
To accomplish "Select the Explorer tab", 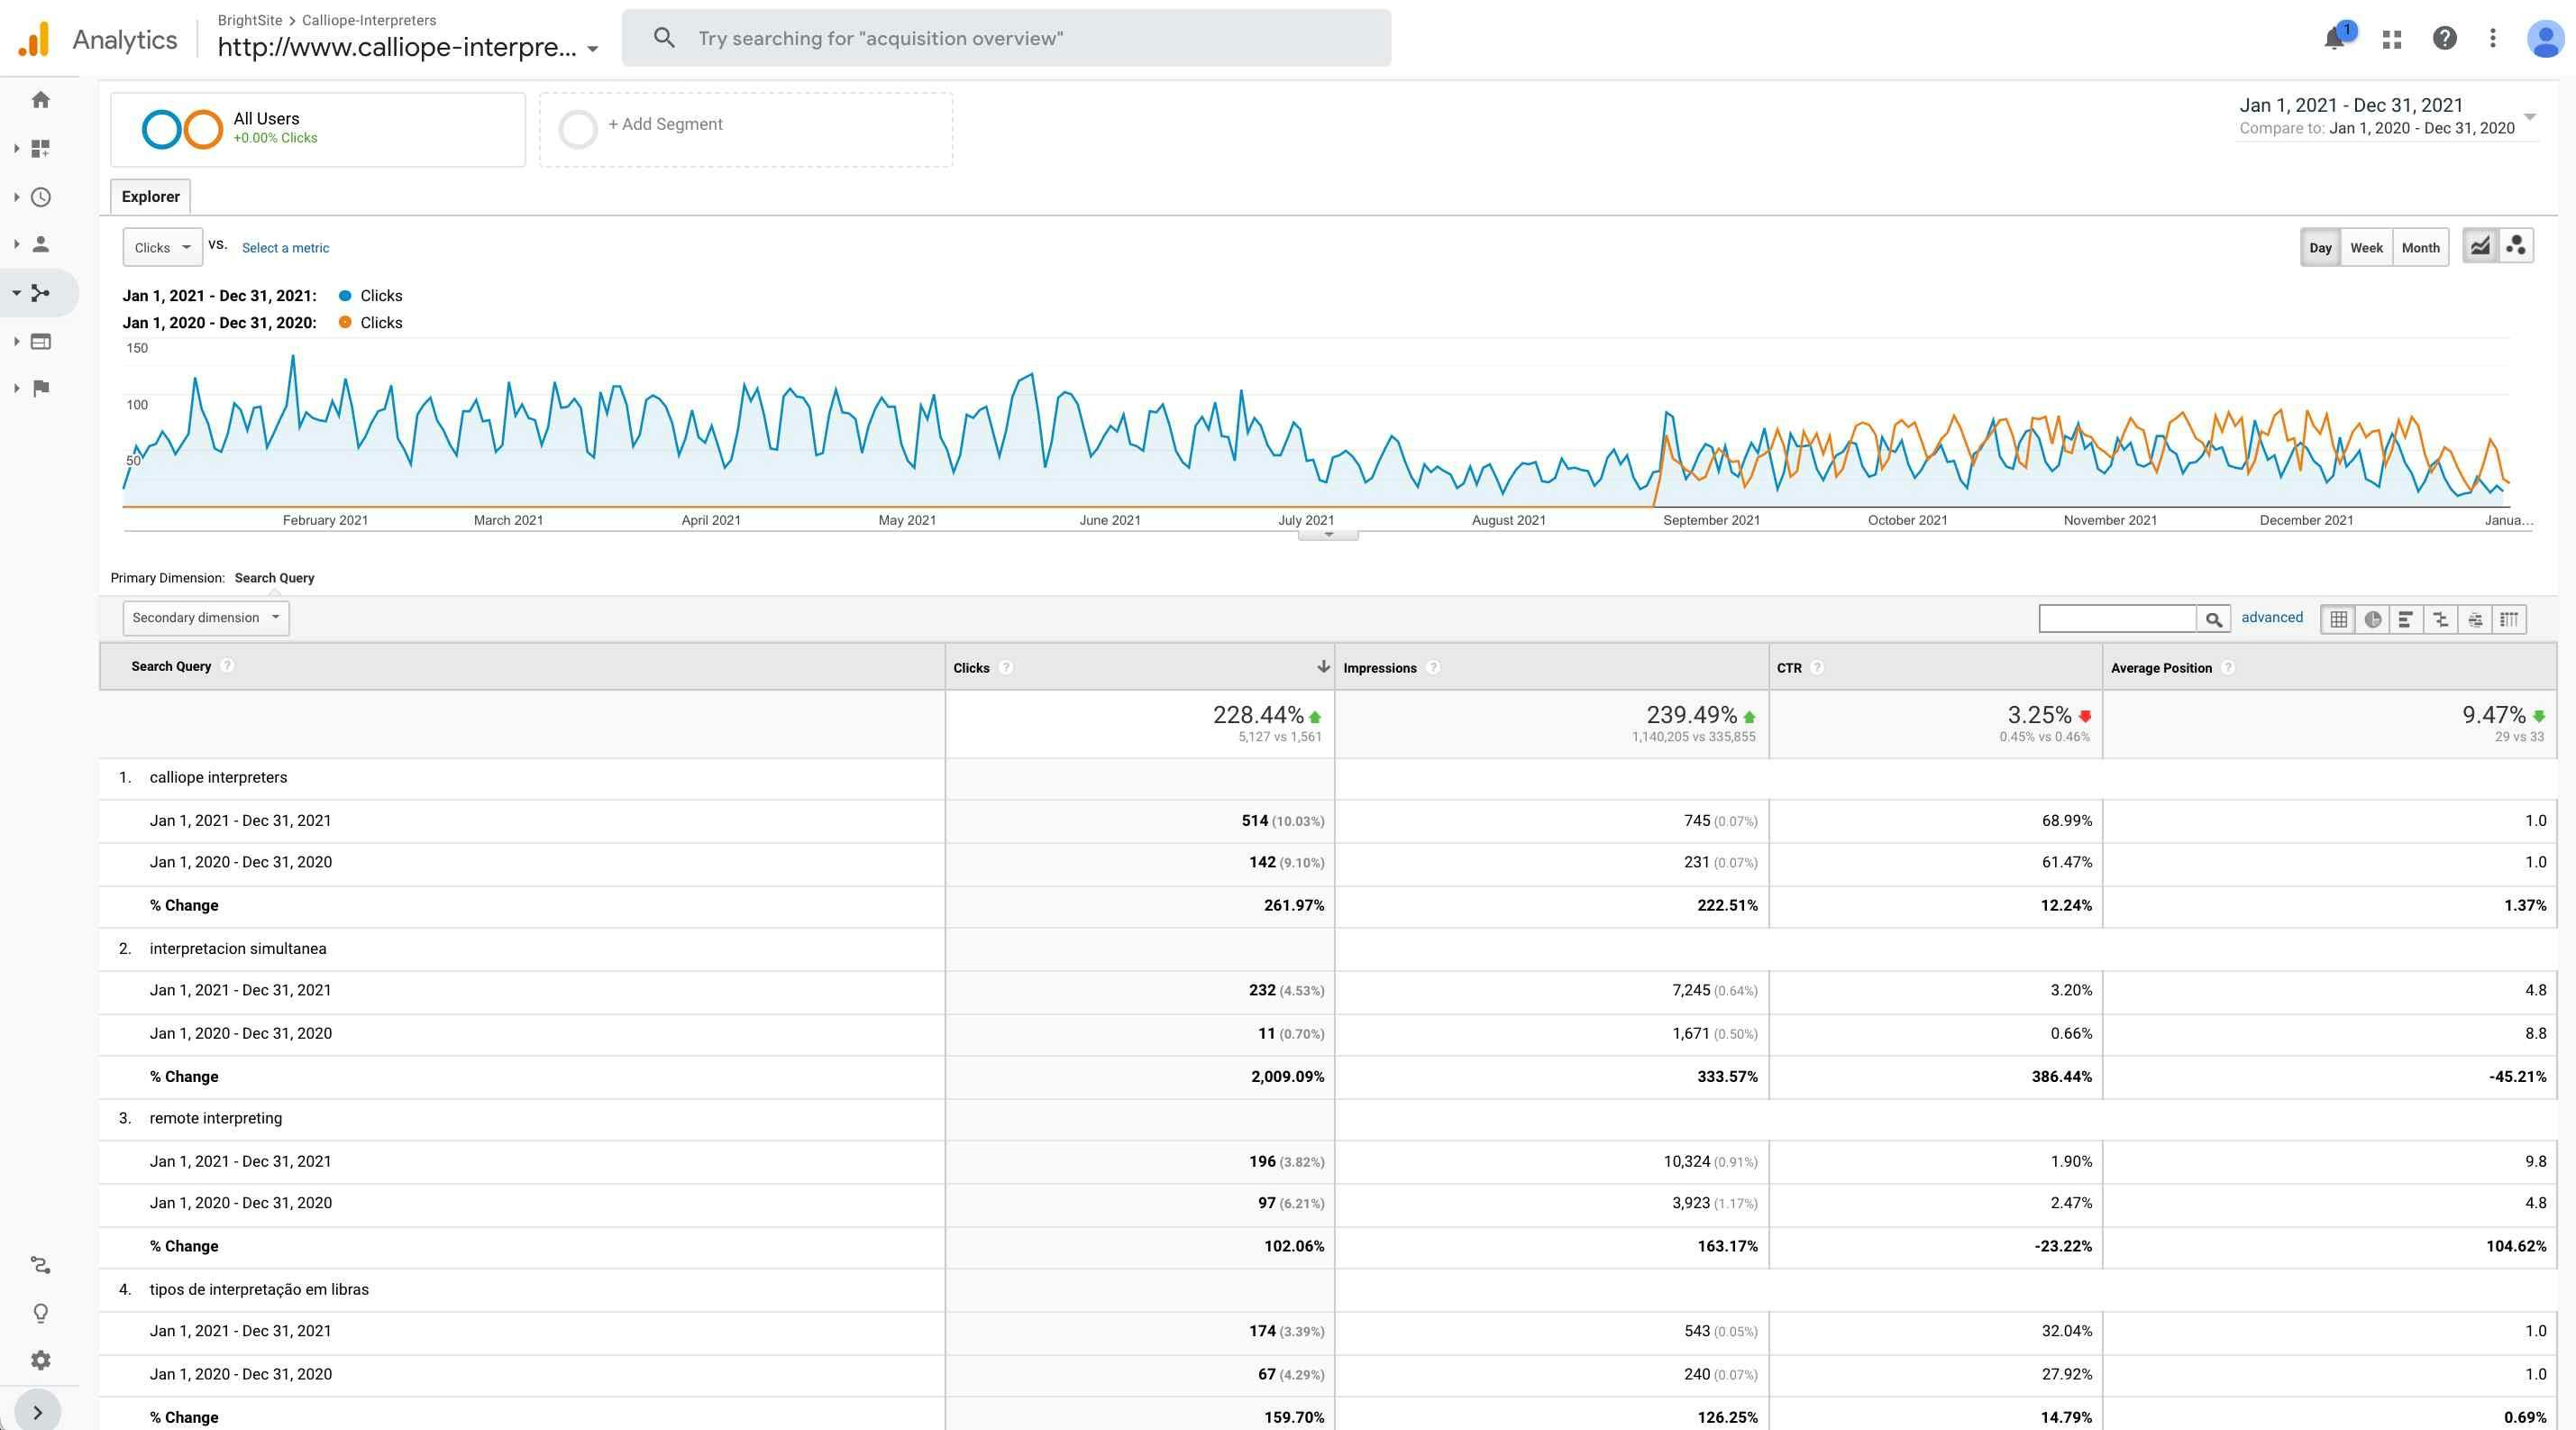I will 151,197.
